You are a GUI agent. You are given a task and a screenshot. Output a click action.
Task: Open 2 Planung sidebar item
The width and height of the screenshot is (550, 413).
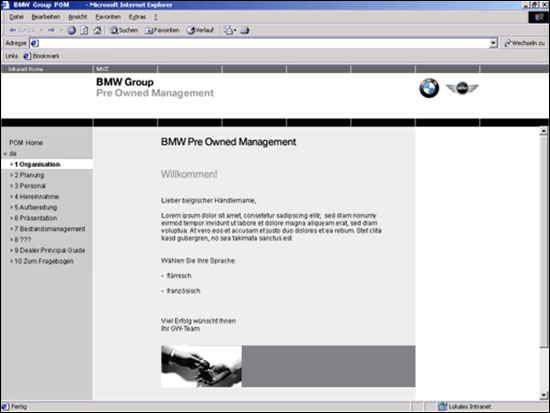pyautogui.click(x=29, y=175)
